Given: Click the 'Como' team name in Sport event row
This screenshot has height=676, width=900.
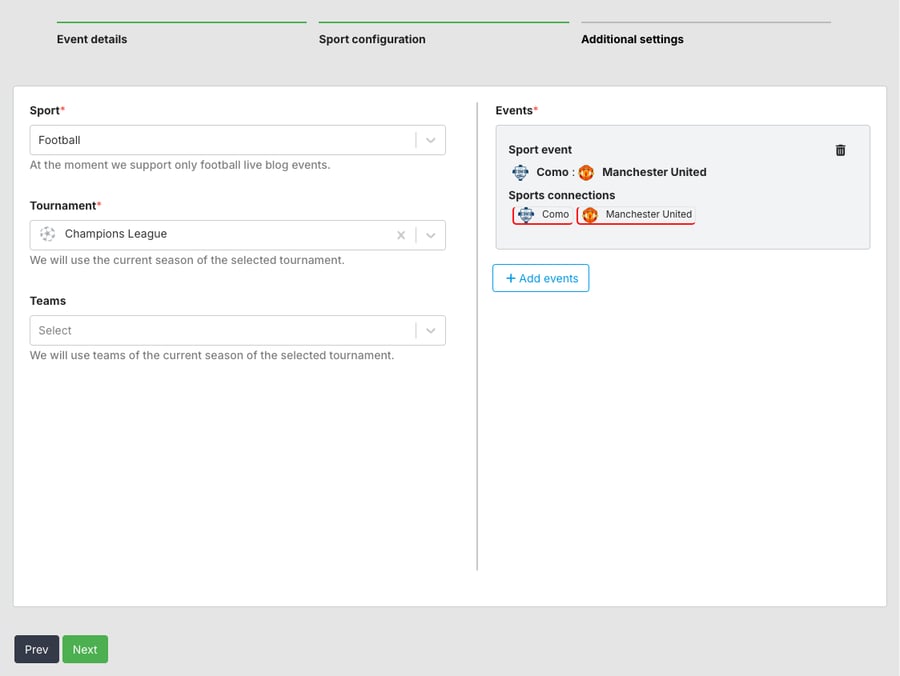Looking at the screenshot, I should pyautogui.click(x=552, y=172).
